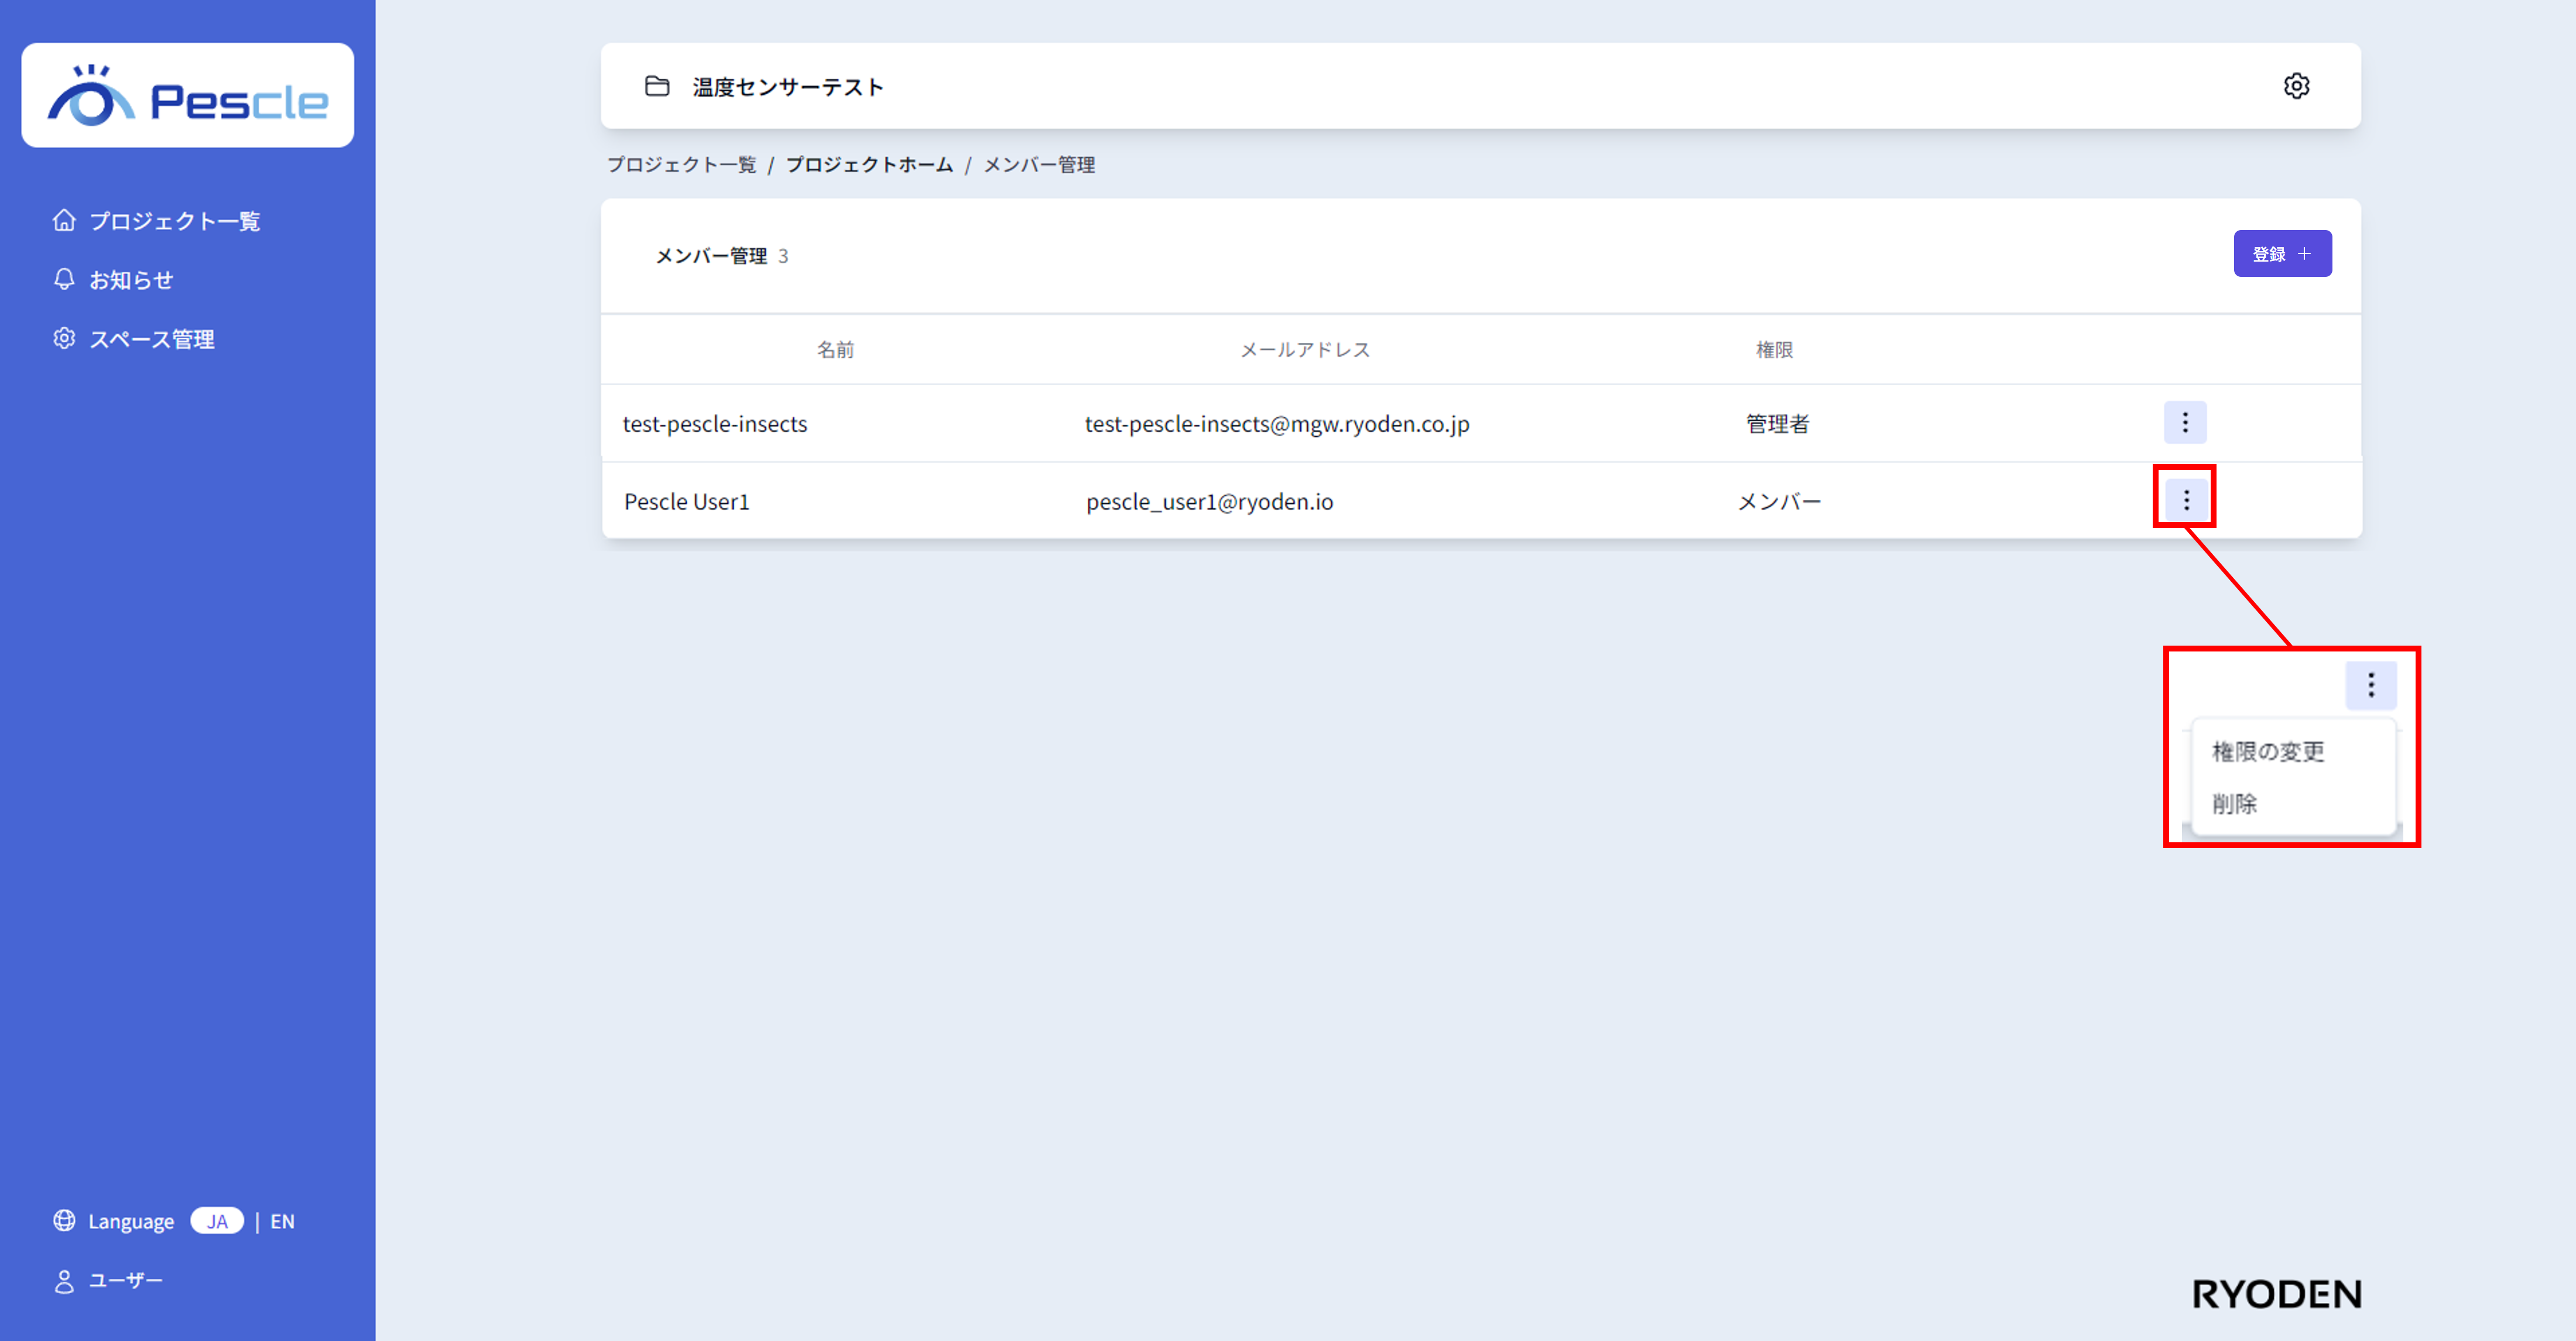Click the gear icon for スペース管理
Viewport: 2576px width, 1341px height.
point(64,338)
